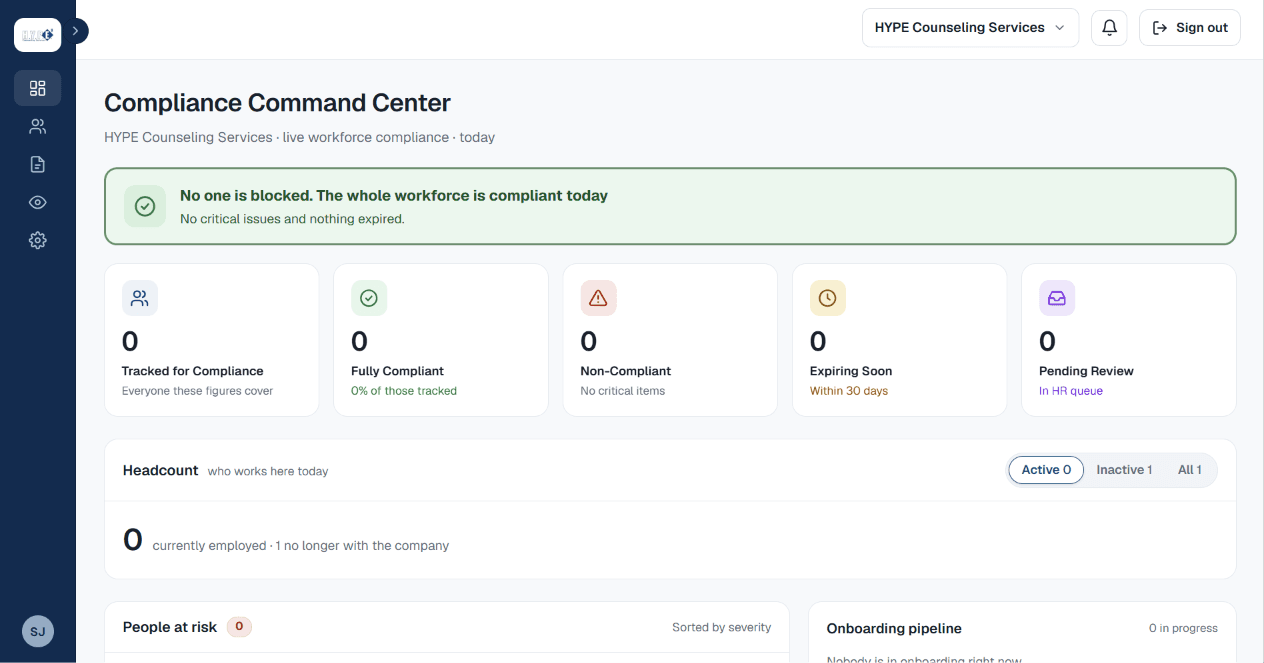Click the Compliance Command Center heading
Screen dimensions: 1264x663
pyautogui.click(x=277, y=103)
